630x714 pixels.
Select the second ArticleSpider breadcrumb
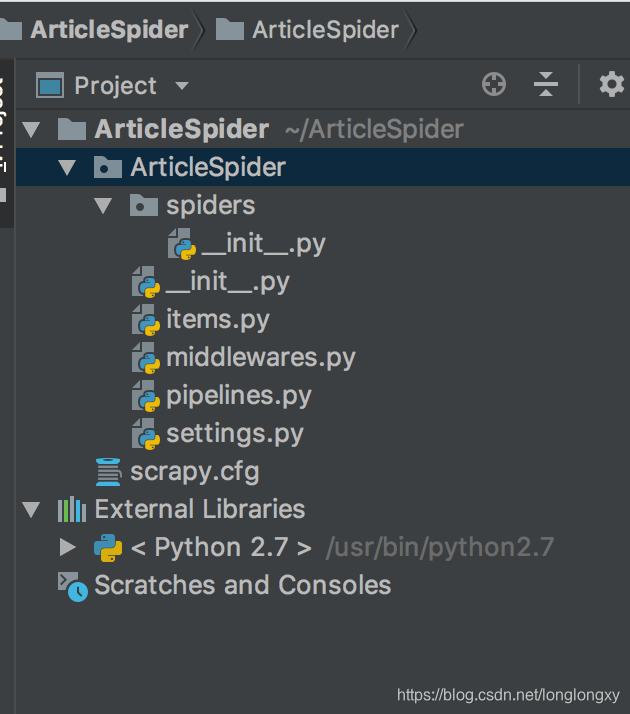point(325,30)
